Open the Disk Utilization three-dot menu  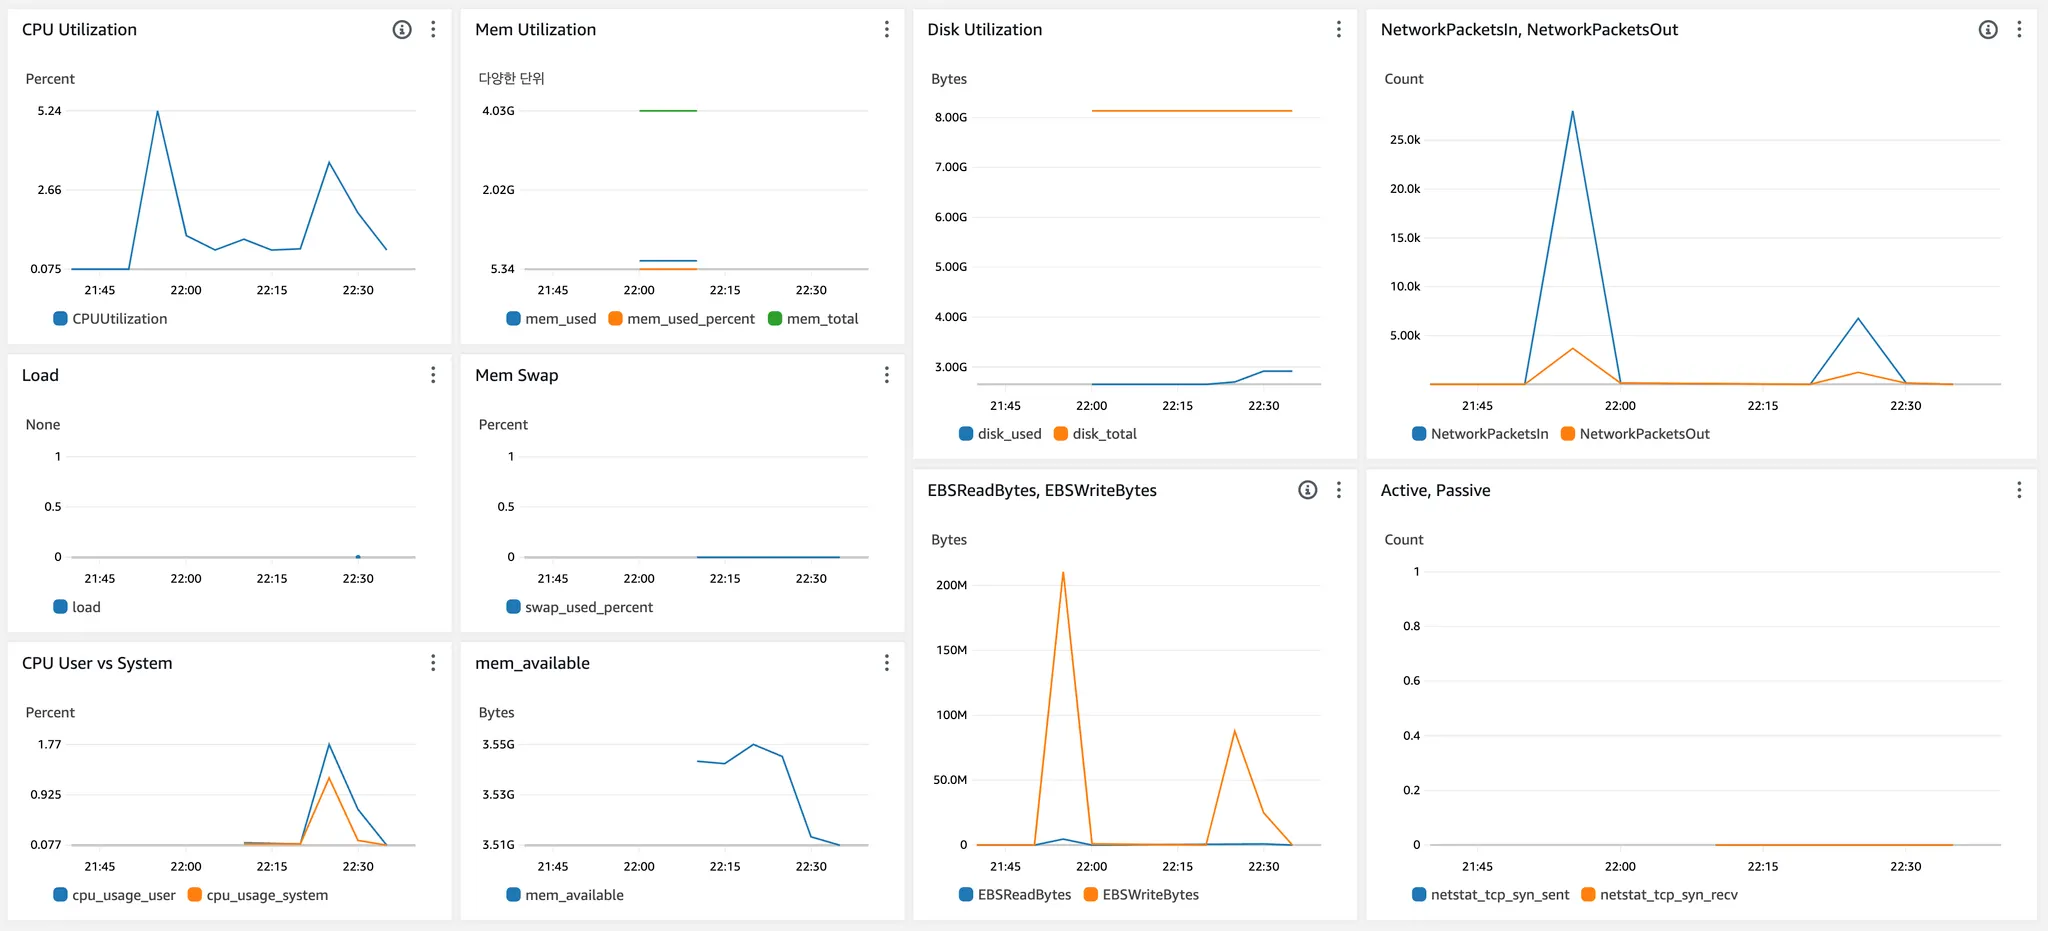coord(1339,30)
